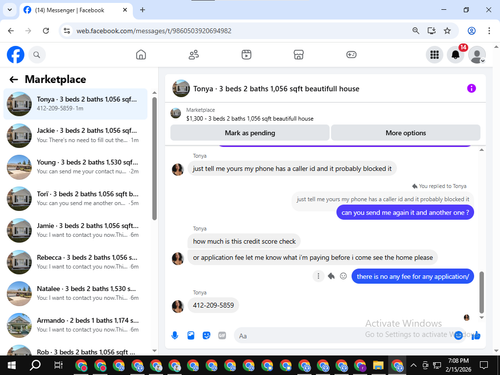Open Rebecca conversation

click(75, 262)
